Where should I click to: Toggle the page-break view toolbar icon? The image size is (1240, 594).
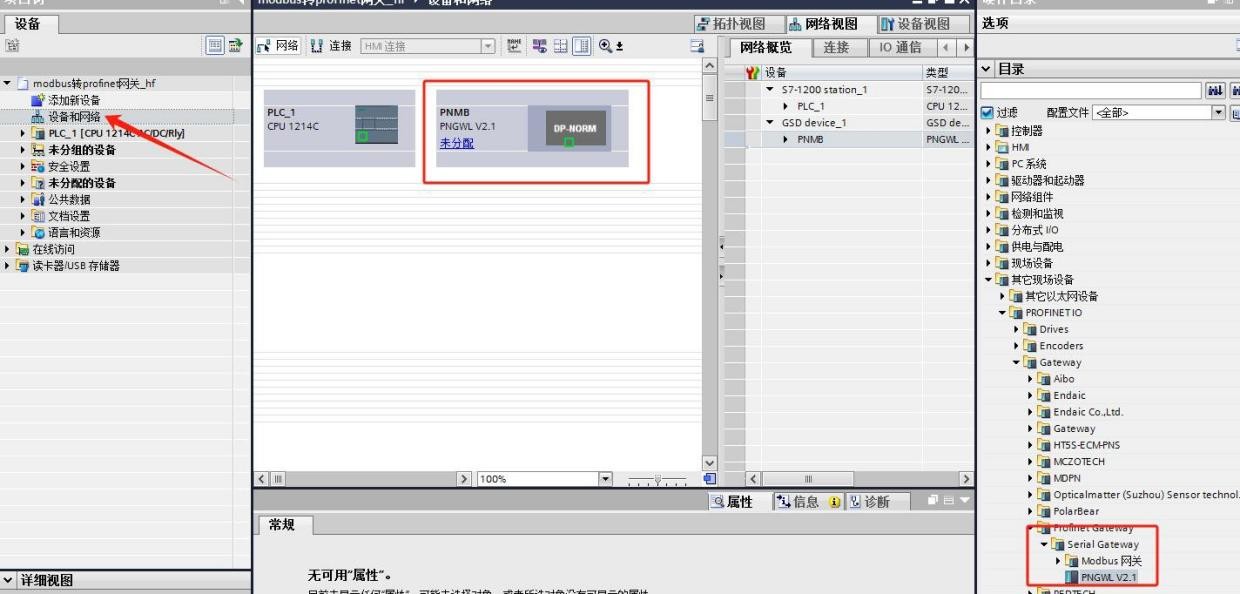point(581,46)
